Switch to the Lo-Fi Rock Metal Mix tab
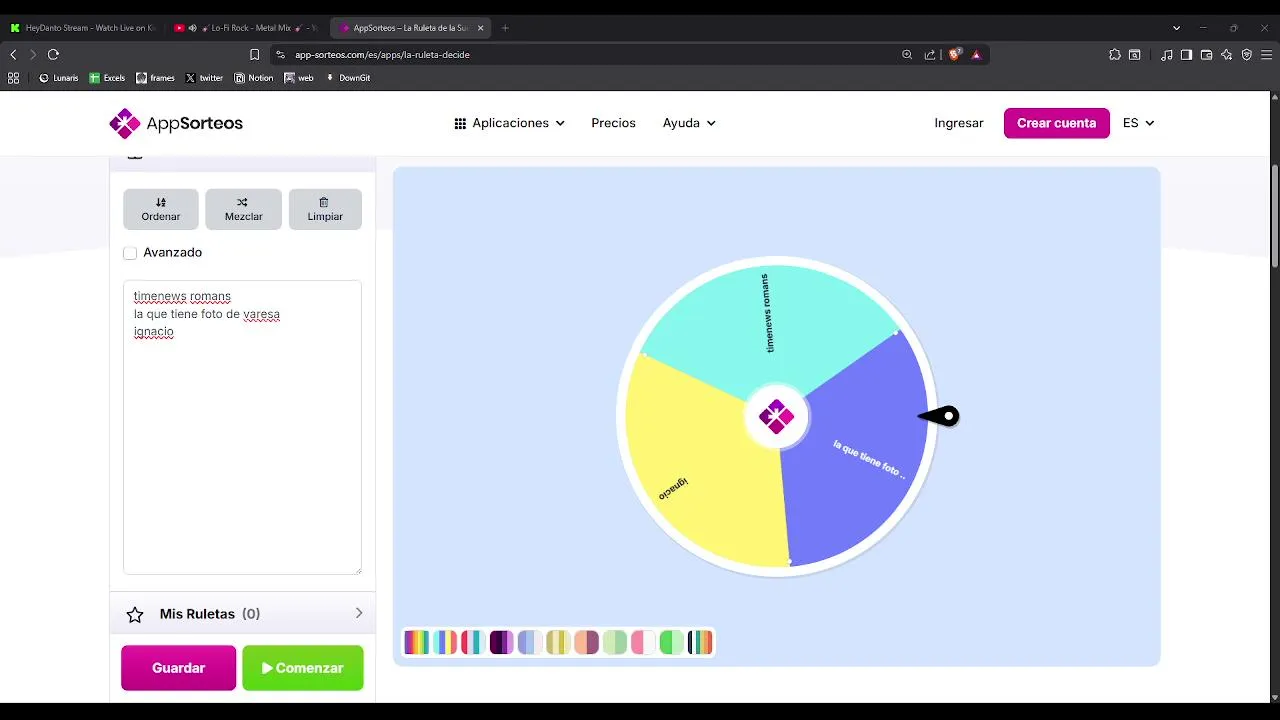The width and height of the screenshot is (1280, 720). pyautogui.click(x=247, y=28)
